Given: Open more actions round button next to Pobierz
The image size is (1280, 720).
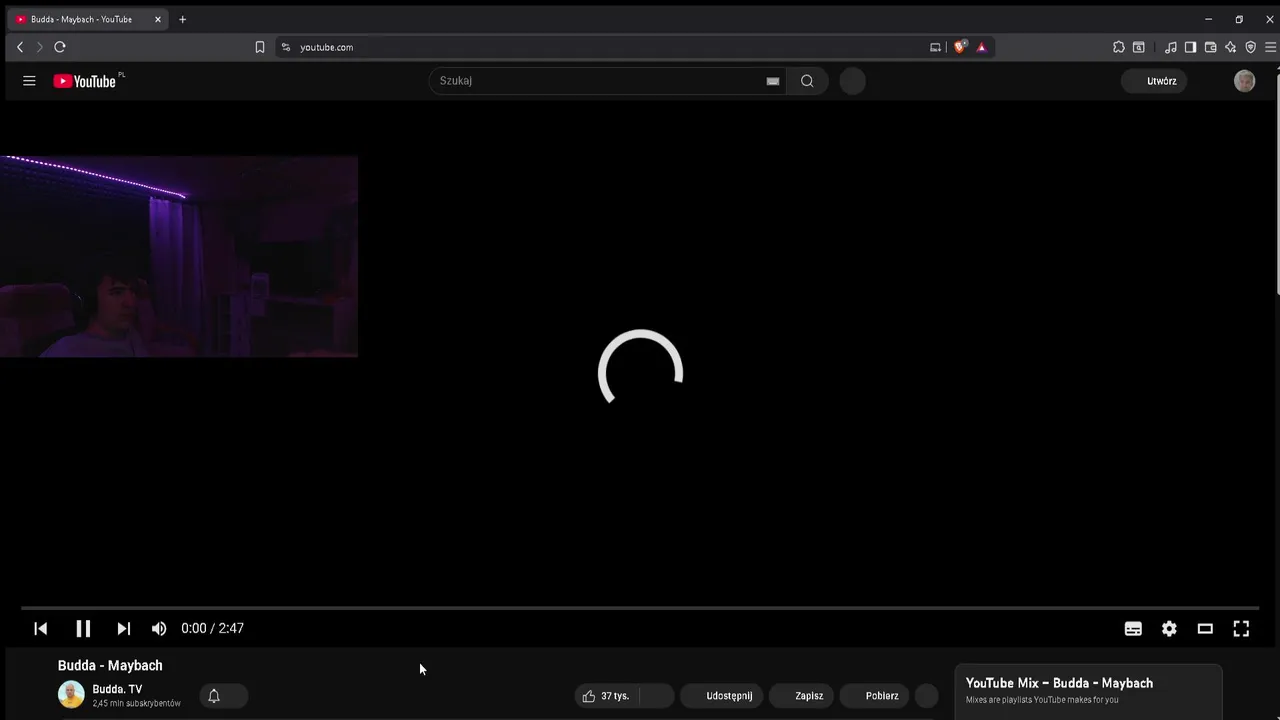Looking at the screenshot, I should [927, 695].
